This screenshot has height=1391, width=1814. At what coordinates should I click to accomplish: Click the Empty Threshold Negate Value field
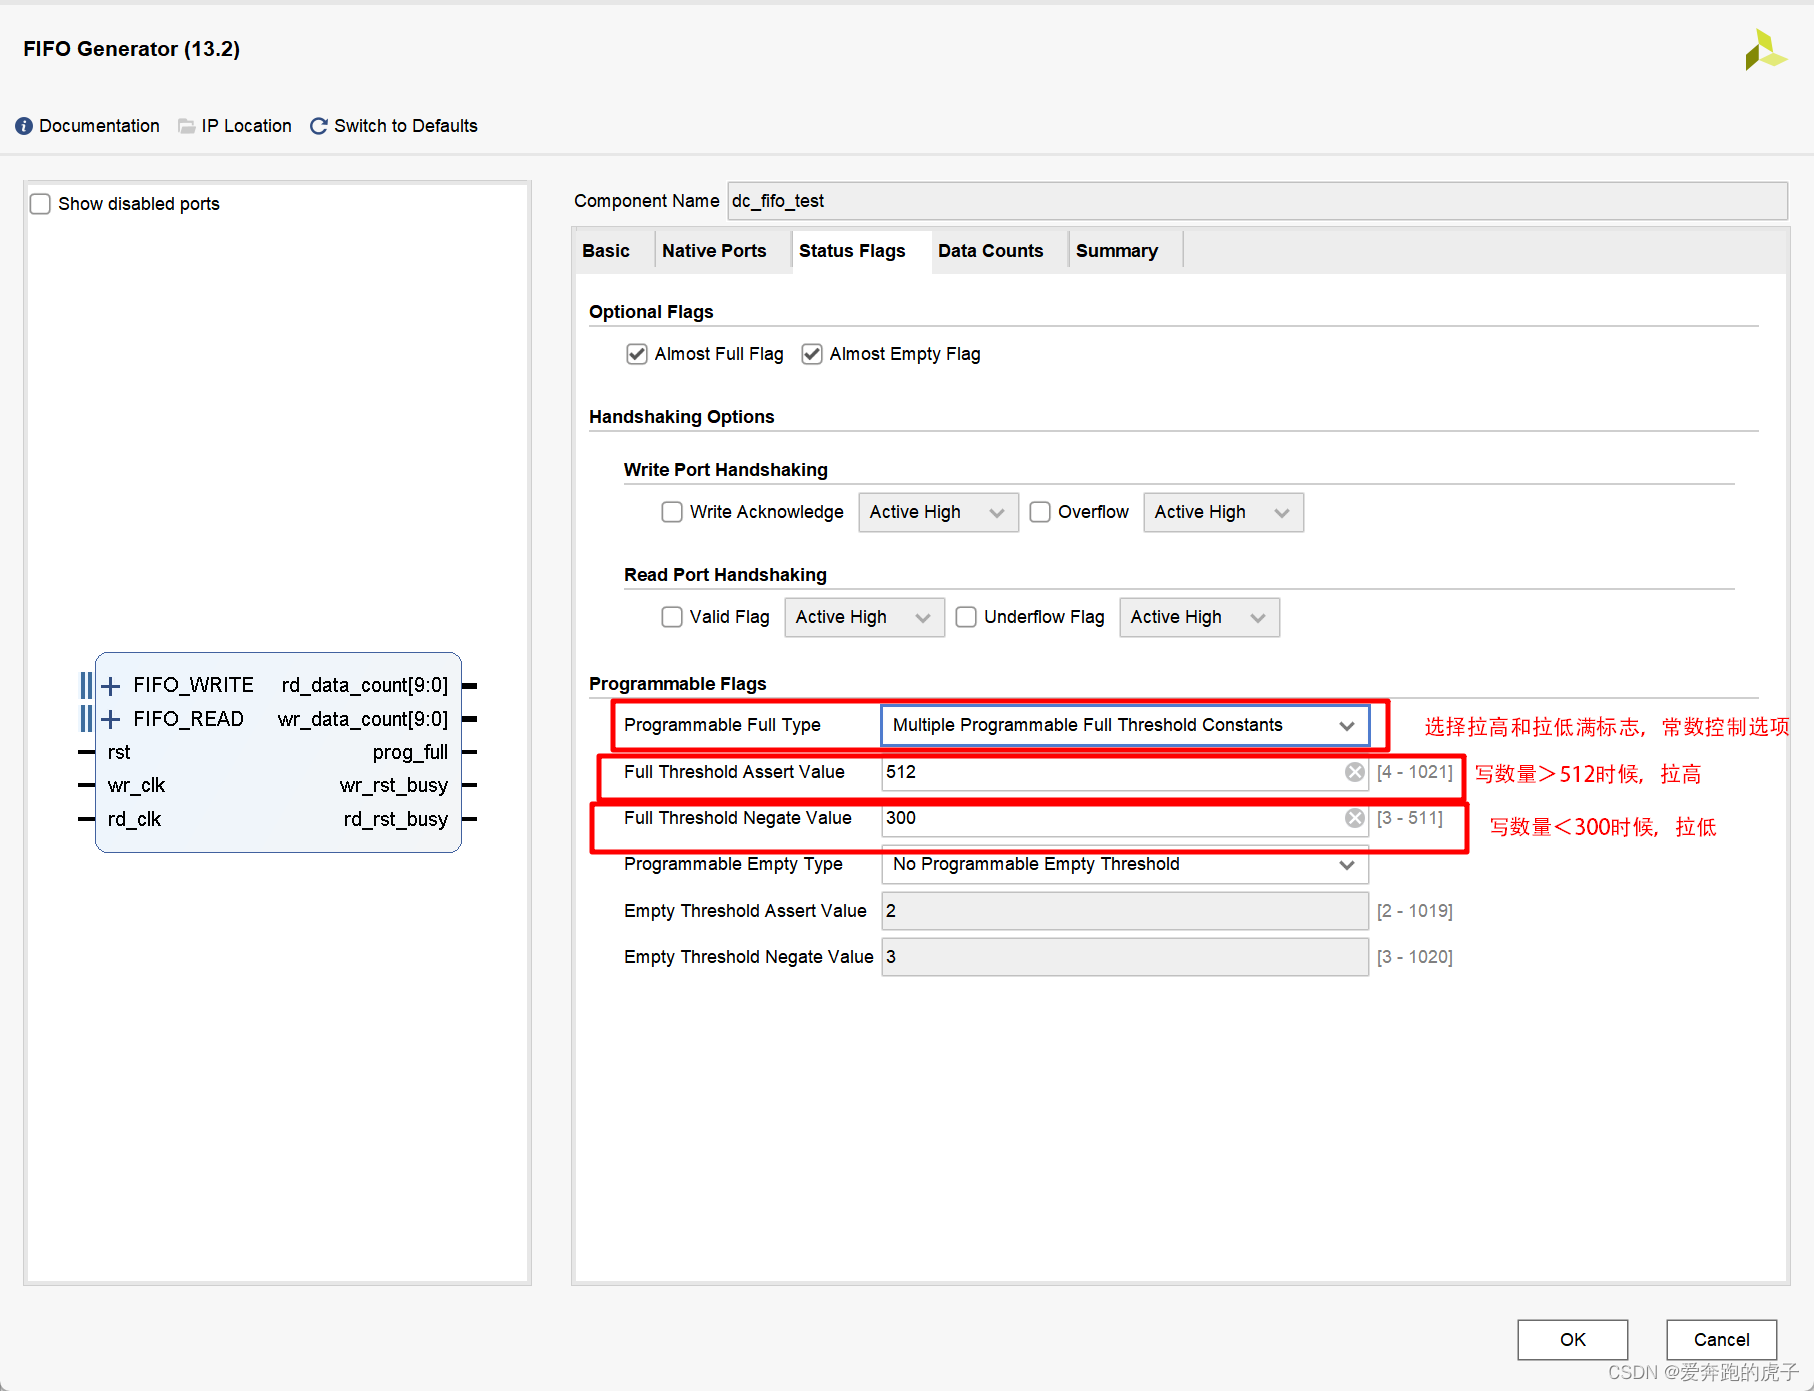click(x=1125, y=957)
